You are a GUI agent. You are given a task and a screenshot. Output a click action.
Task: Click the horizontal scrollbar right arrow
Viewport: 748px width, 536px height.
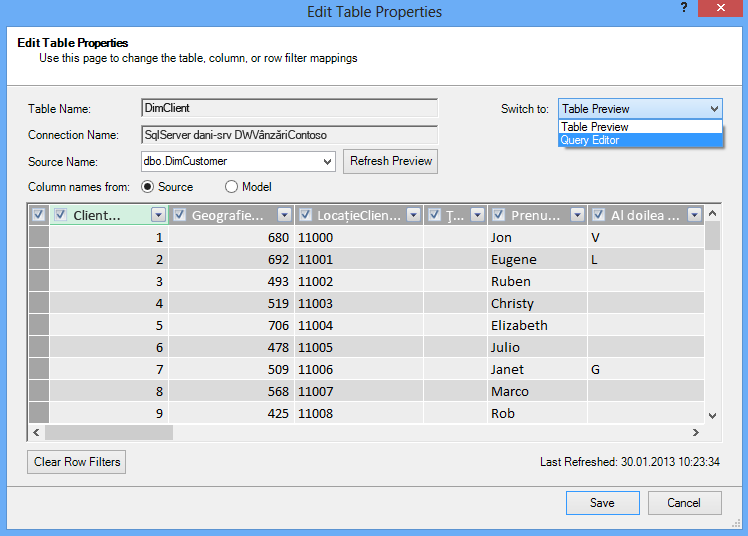coord(696,433)
